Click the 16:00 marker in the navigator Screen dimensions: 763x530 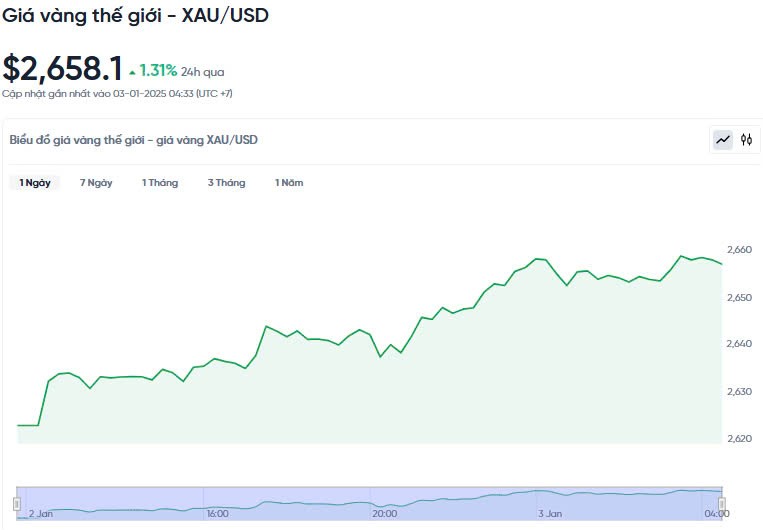pos(216,513)
